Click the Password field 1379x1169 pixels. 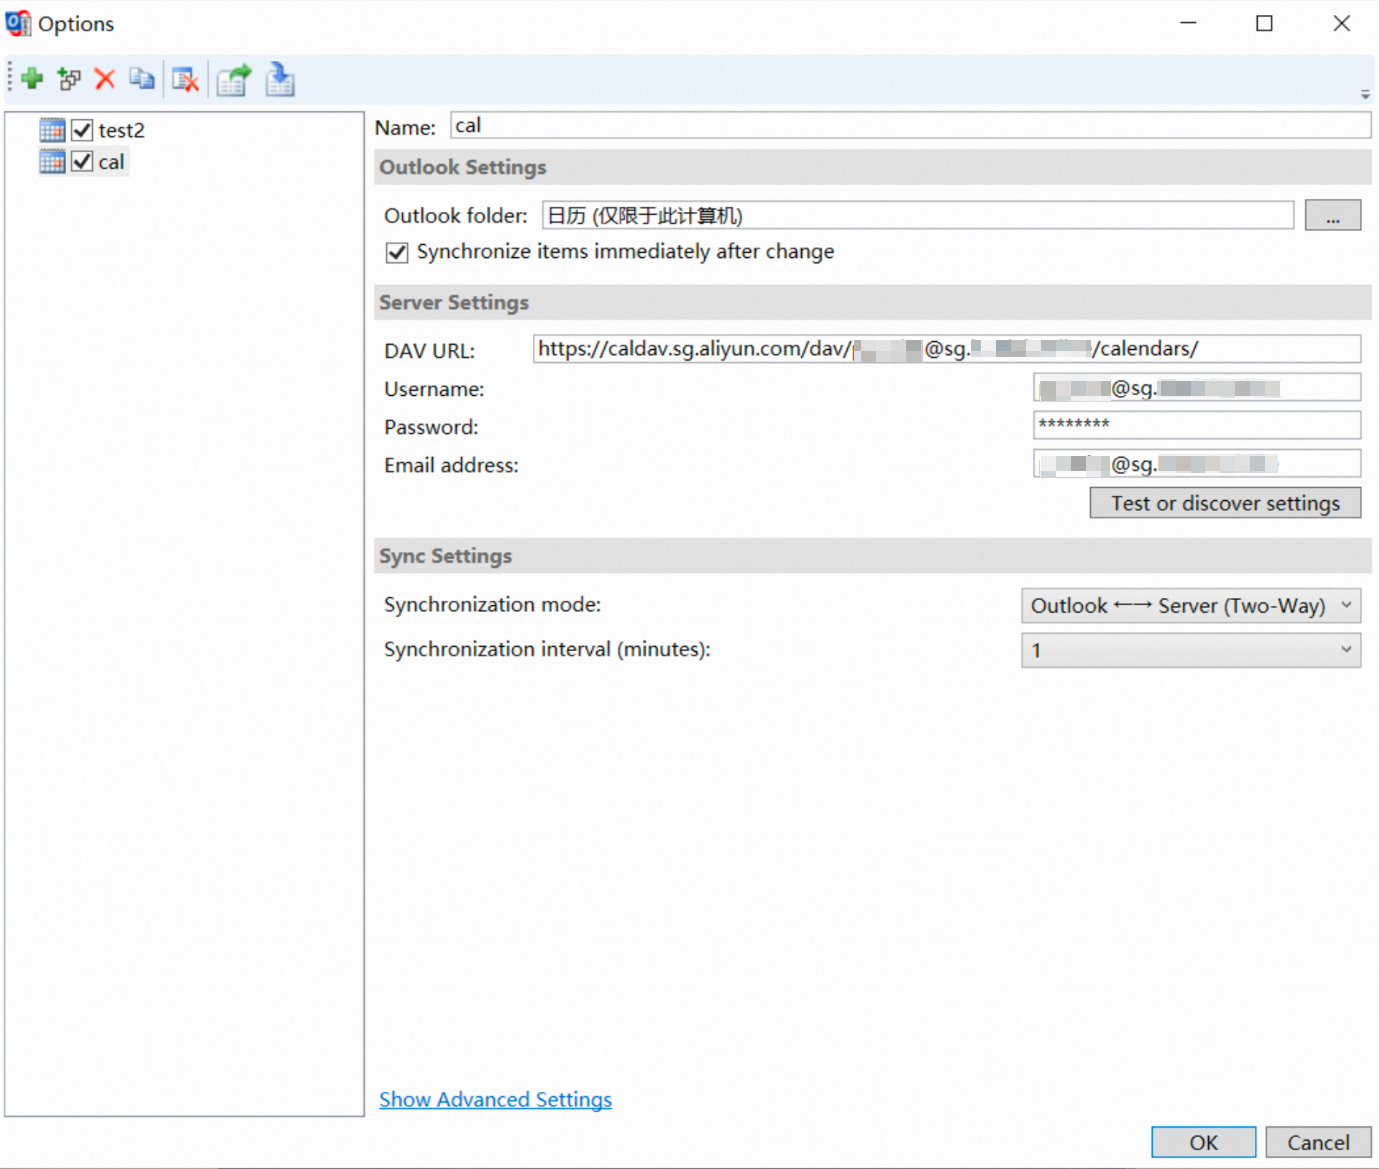1197,425
